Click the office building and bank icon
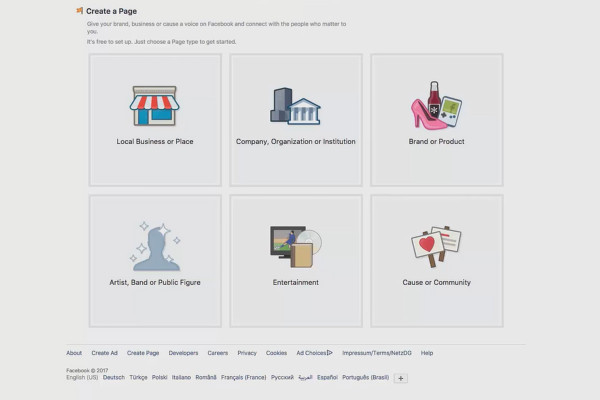The width and height of the screenshot is (600, 400). [x=295, y=106]
